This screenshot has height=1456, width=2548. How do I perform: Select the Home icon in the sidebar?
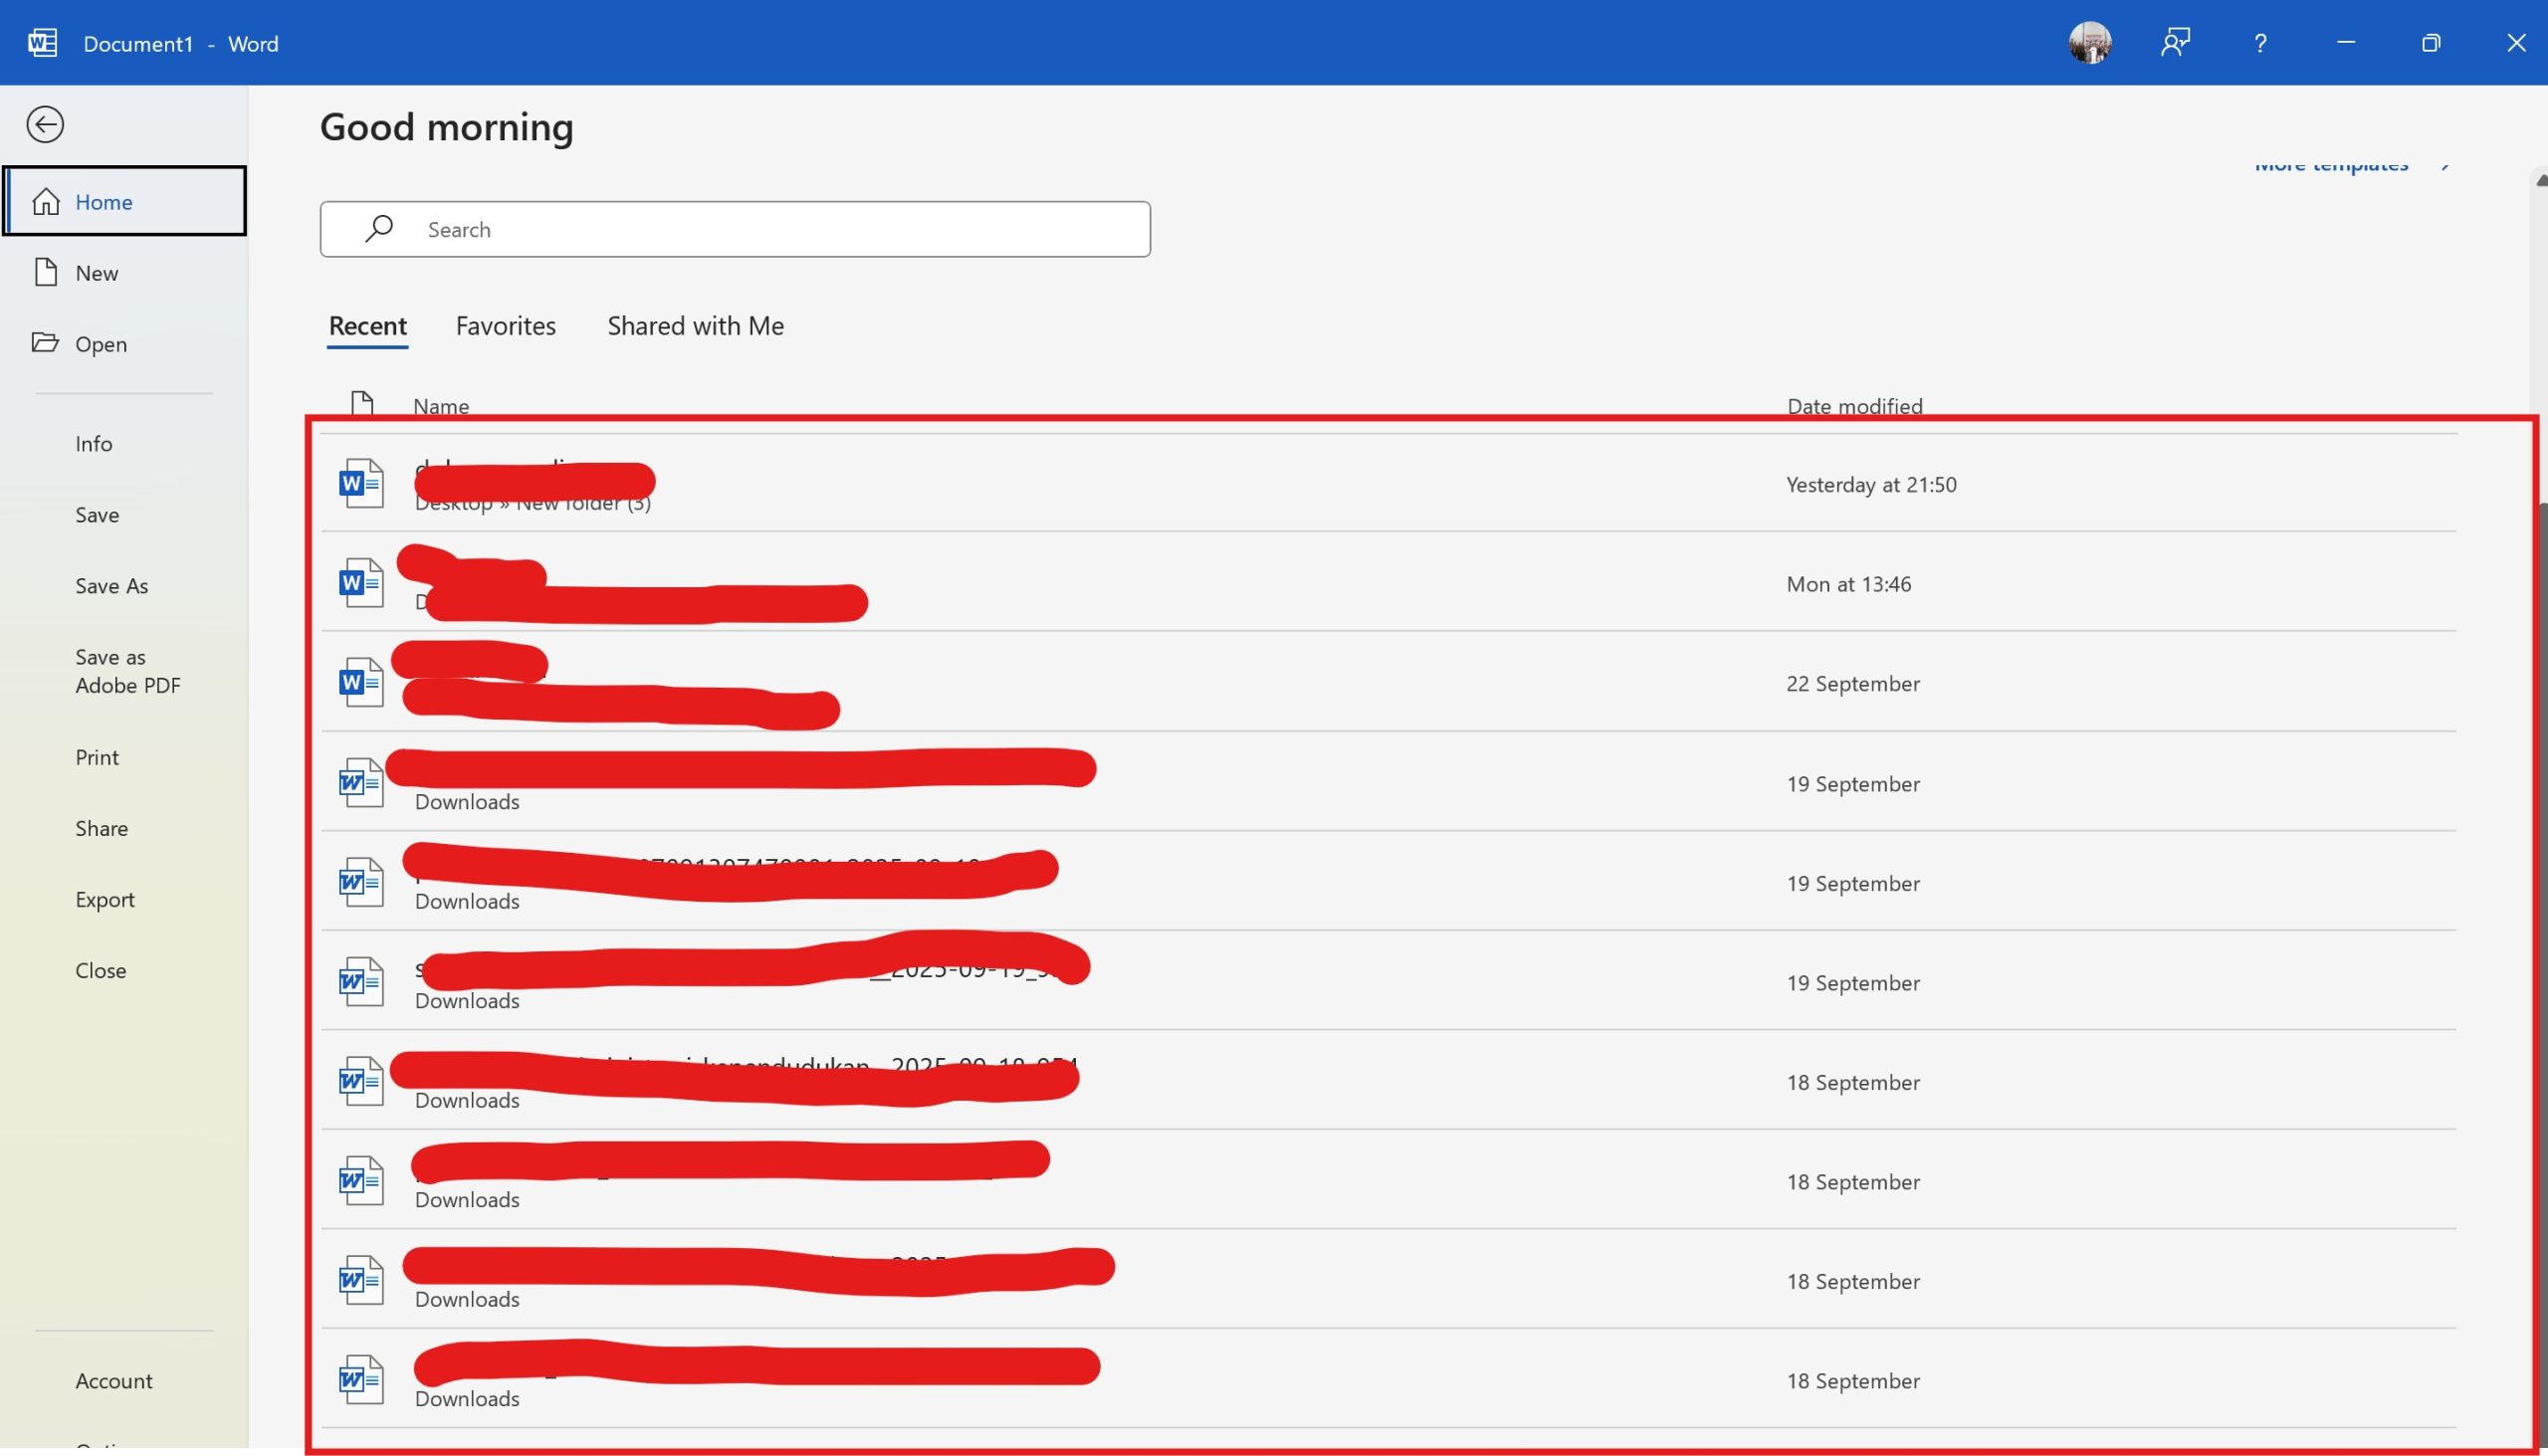(x=46, y=201)
